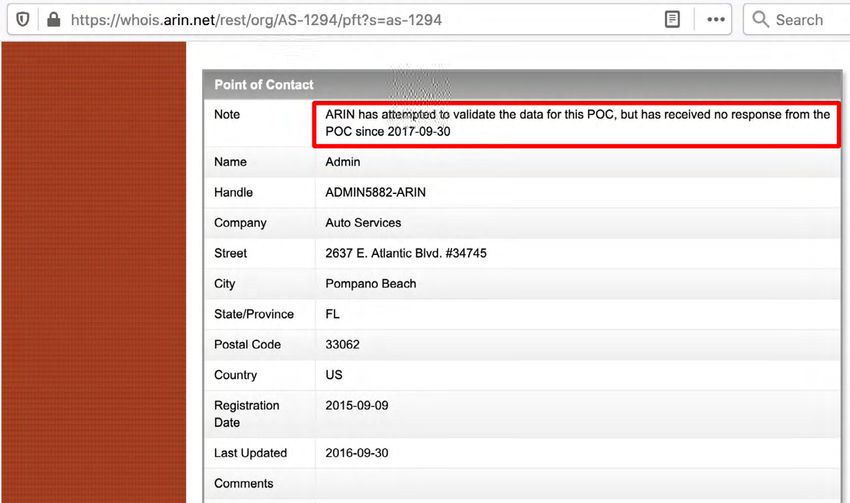Open the tracking protection shield icon
850x503 pixels.
(x=22, y=20)
